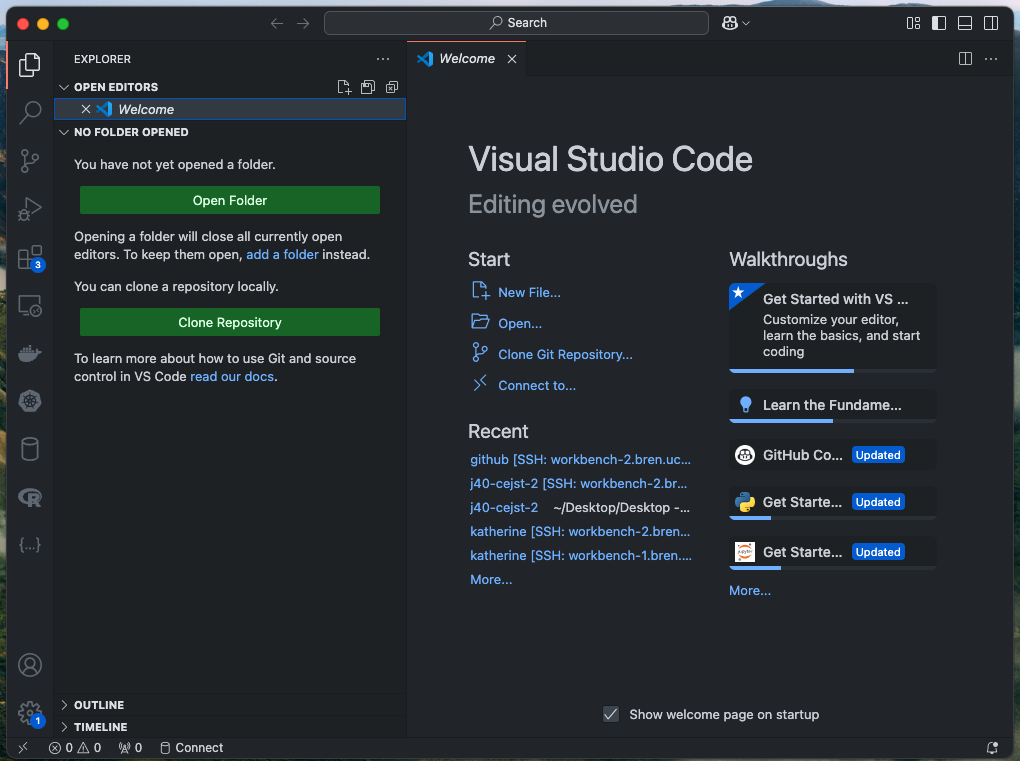Toggle the Primary Side Bar
Image resolution: width=1020 pixels, height=761 pixels.
[939, 23]
